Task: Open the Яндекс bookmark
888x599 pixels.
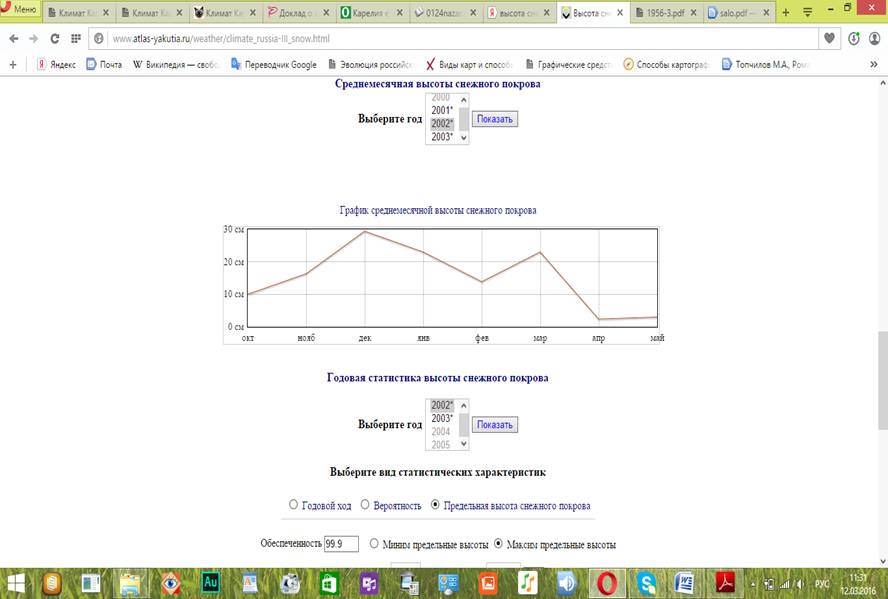Action: point(56,65)
